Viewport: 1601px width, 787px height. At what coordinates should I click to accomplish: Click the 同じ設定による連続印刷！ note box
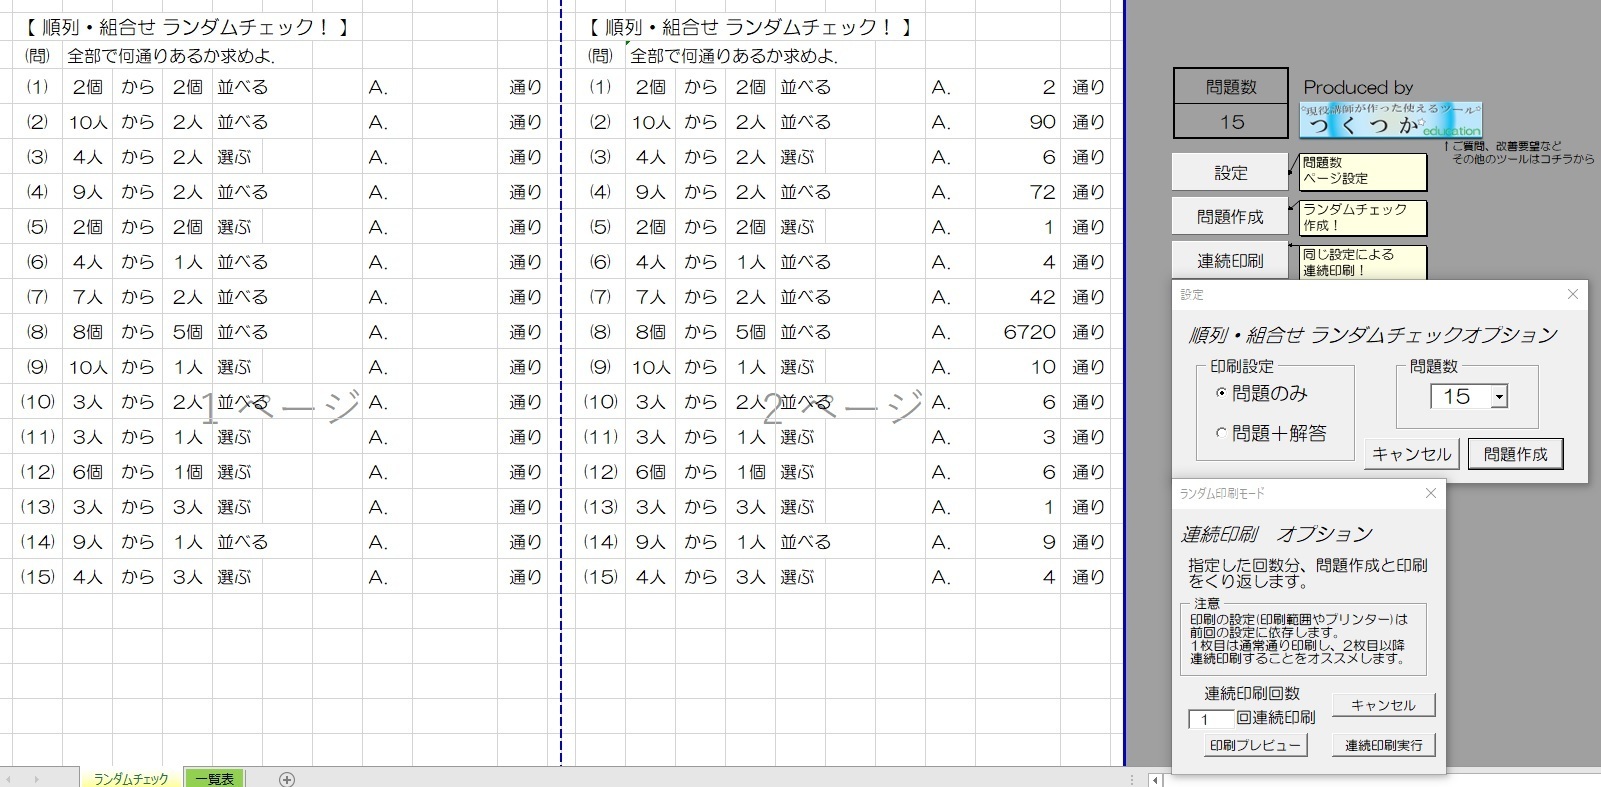point(1362,262)
